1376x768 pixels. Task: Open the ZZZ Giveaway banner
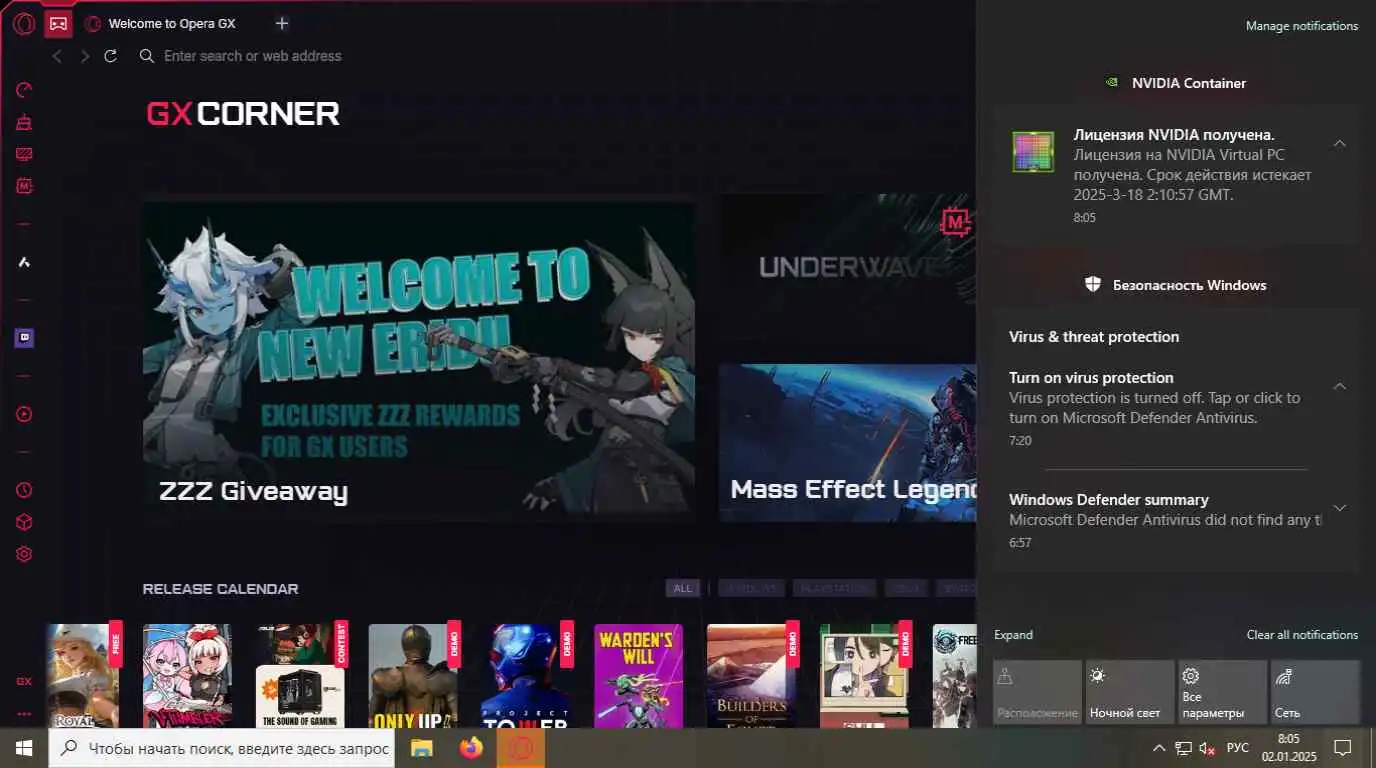[419, 361]
